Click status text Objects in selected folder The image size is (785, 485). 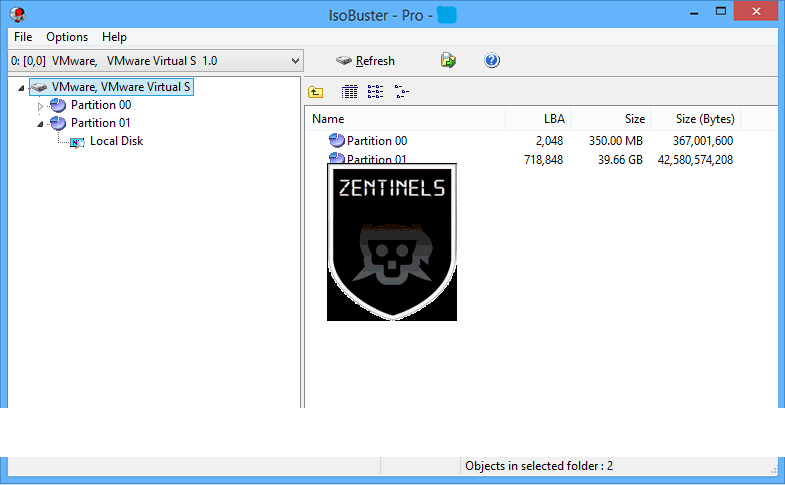point(539,466)
